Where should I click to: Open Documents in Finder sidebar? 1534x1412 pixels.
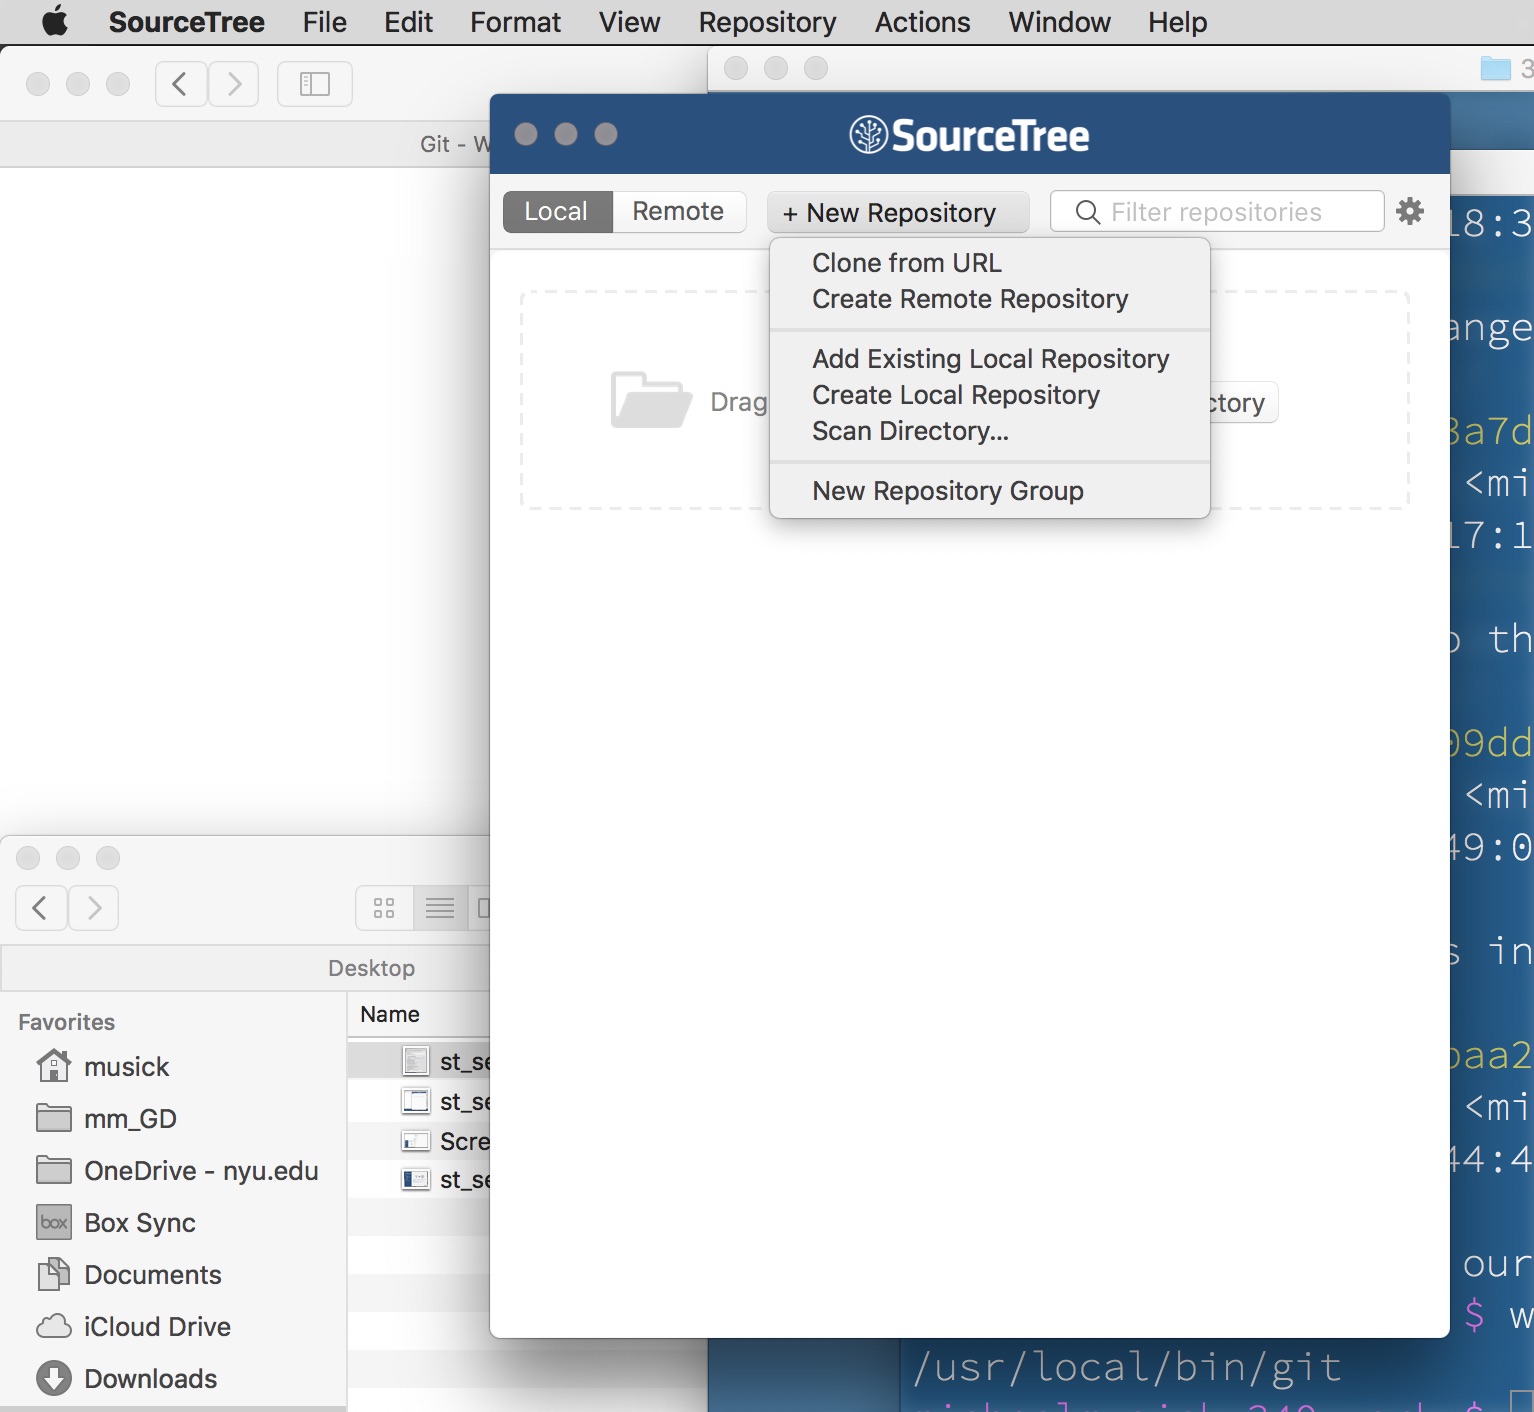coord(128,1274)
